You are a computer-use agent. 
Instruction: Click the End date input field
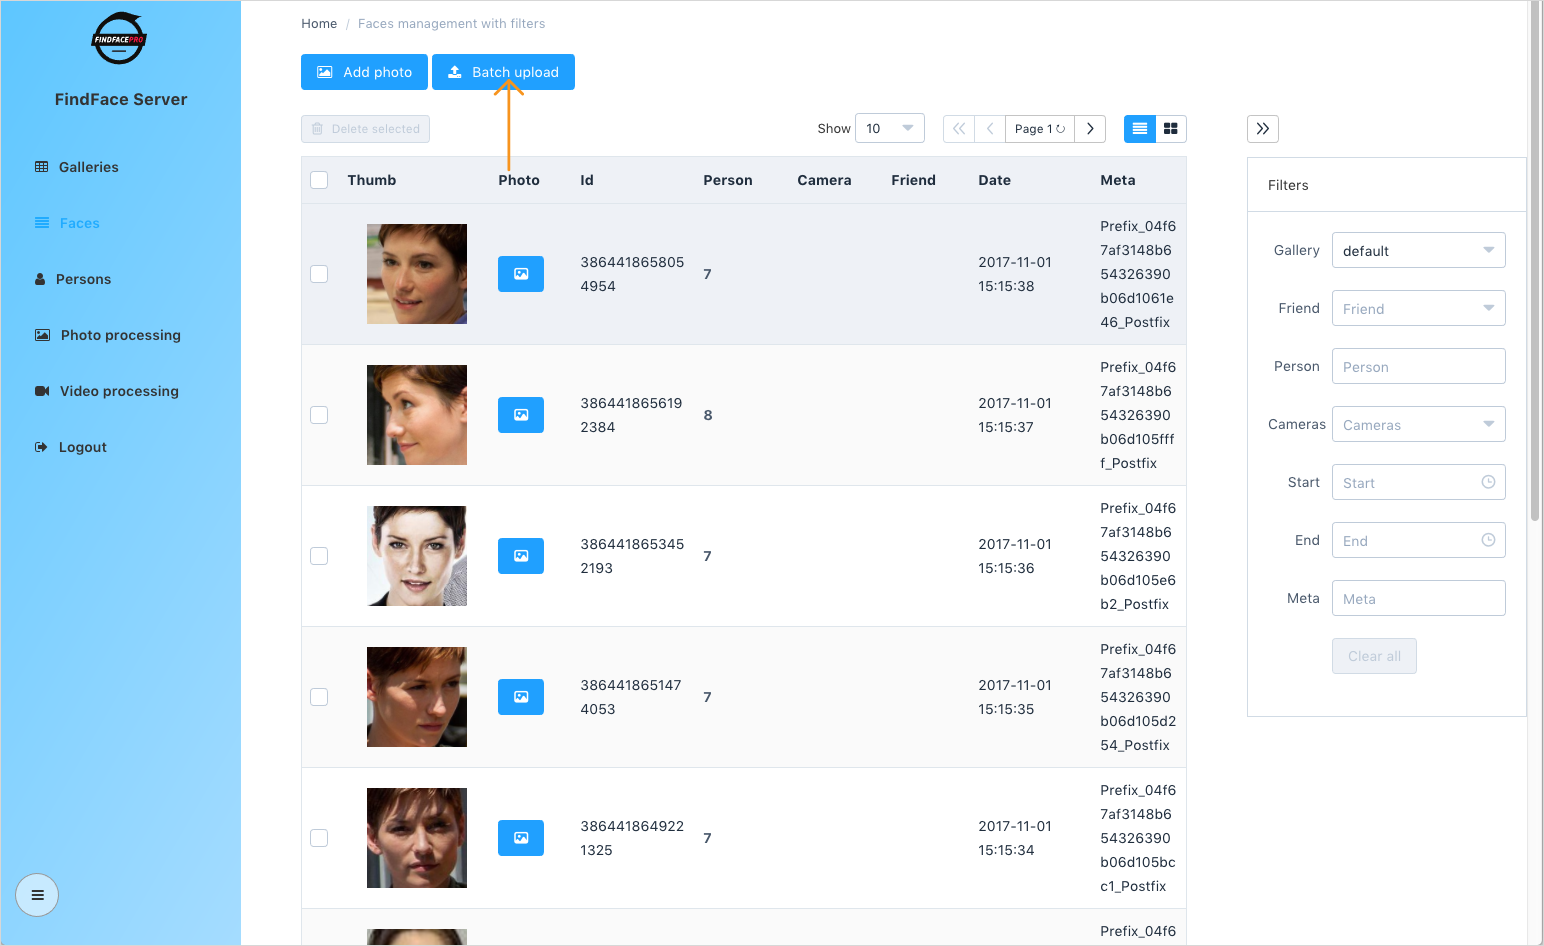pyautogui.click(x=1419, y=540)
